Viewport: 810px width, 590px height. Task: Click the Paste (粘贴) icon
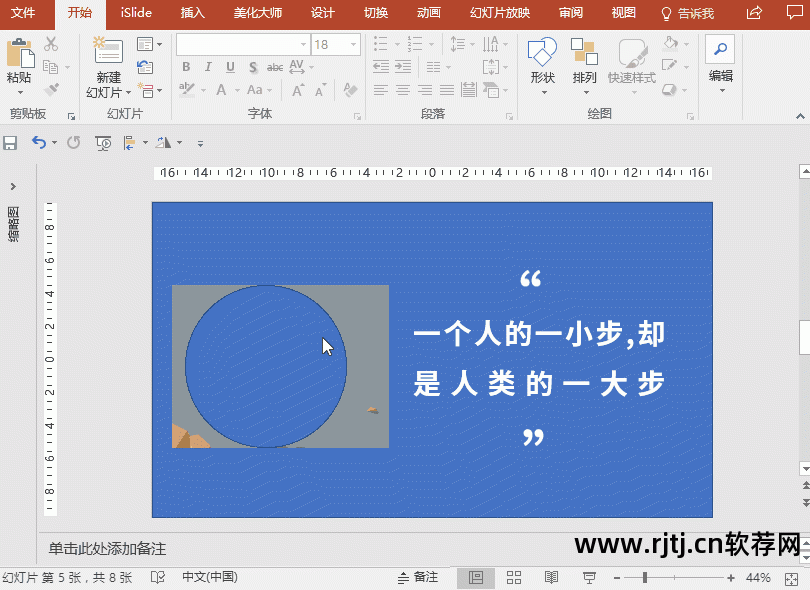[18, 55]
